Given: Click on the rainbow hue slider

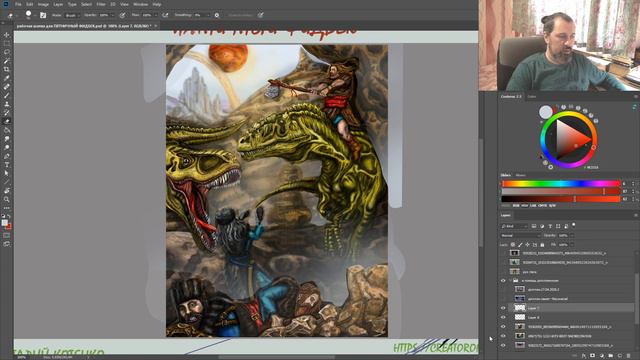Looking at the screenshot, I should (x=561, y=184).
